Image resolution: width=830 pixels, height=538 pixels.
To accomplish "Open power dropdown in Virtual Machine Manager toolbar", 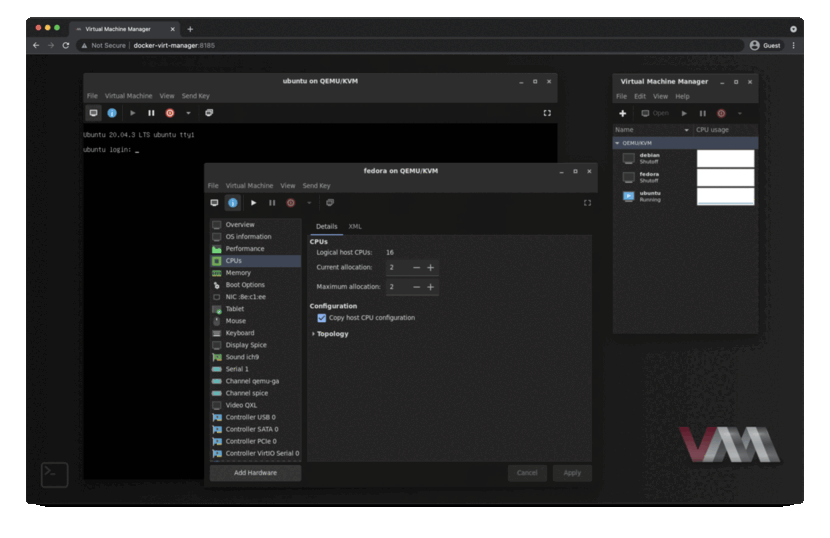I will [x=739, y=113].
